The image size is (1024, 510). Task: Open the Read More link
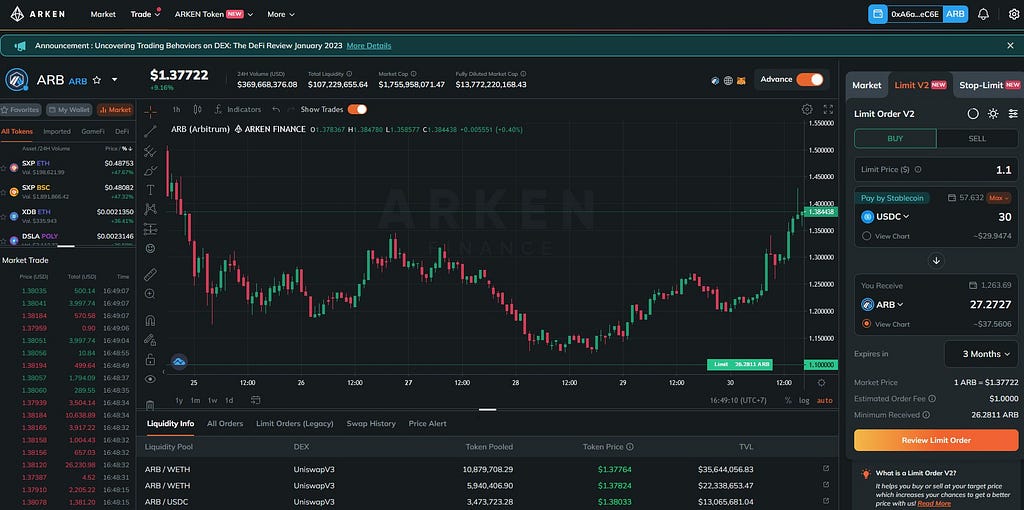tap(934, 503)
